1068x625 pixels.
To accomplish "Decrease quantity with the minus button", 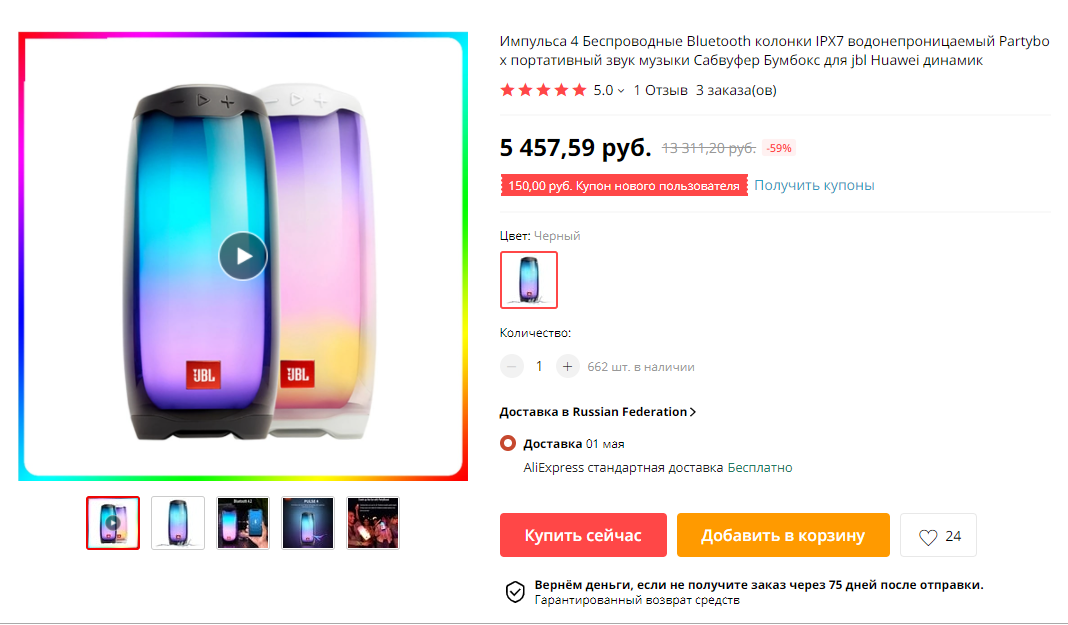I will click(512, 366).
